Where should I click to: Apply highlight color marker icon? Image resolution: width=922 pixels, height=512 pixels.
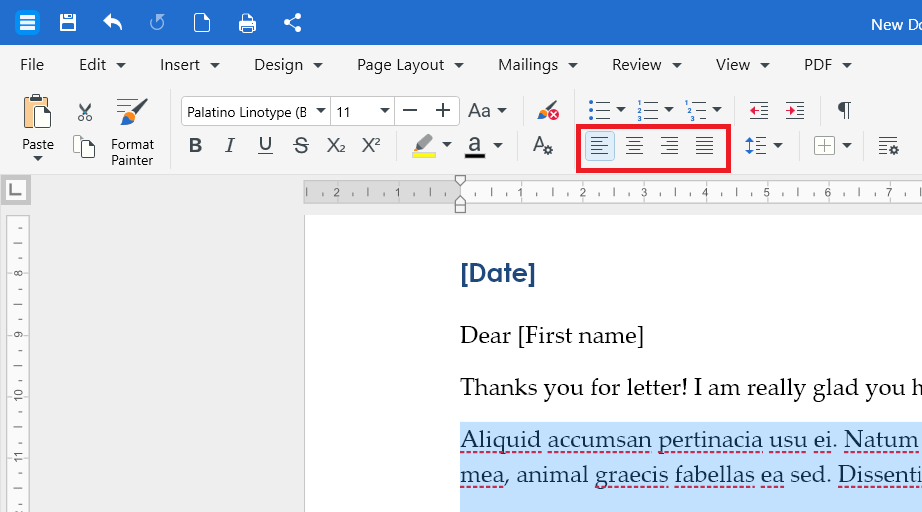(423, 145)
